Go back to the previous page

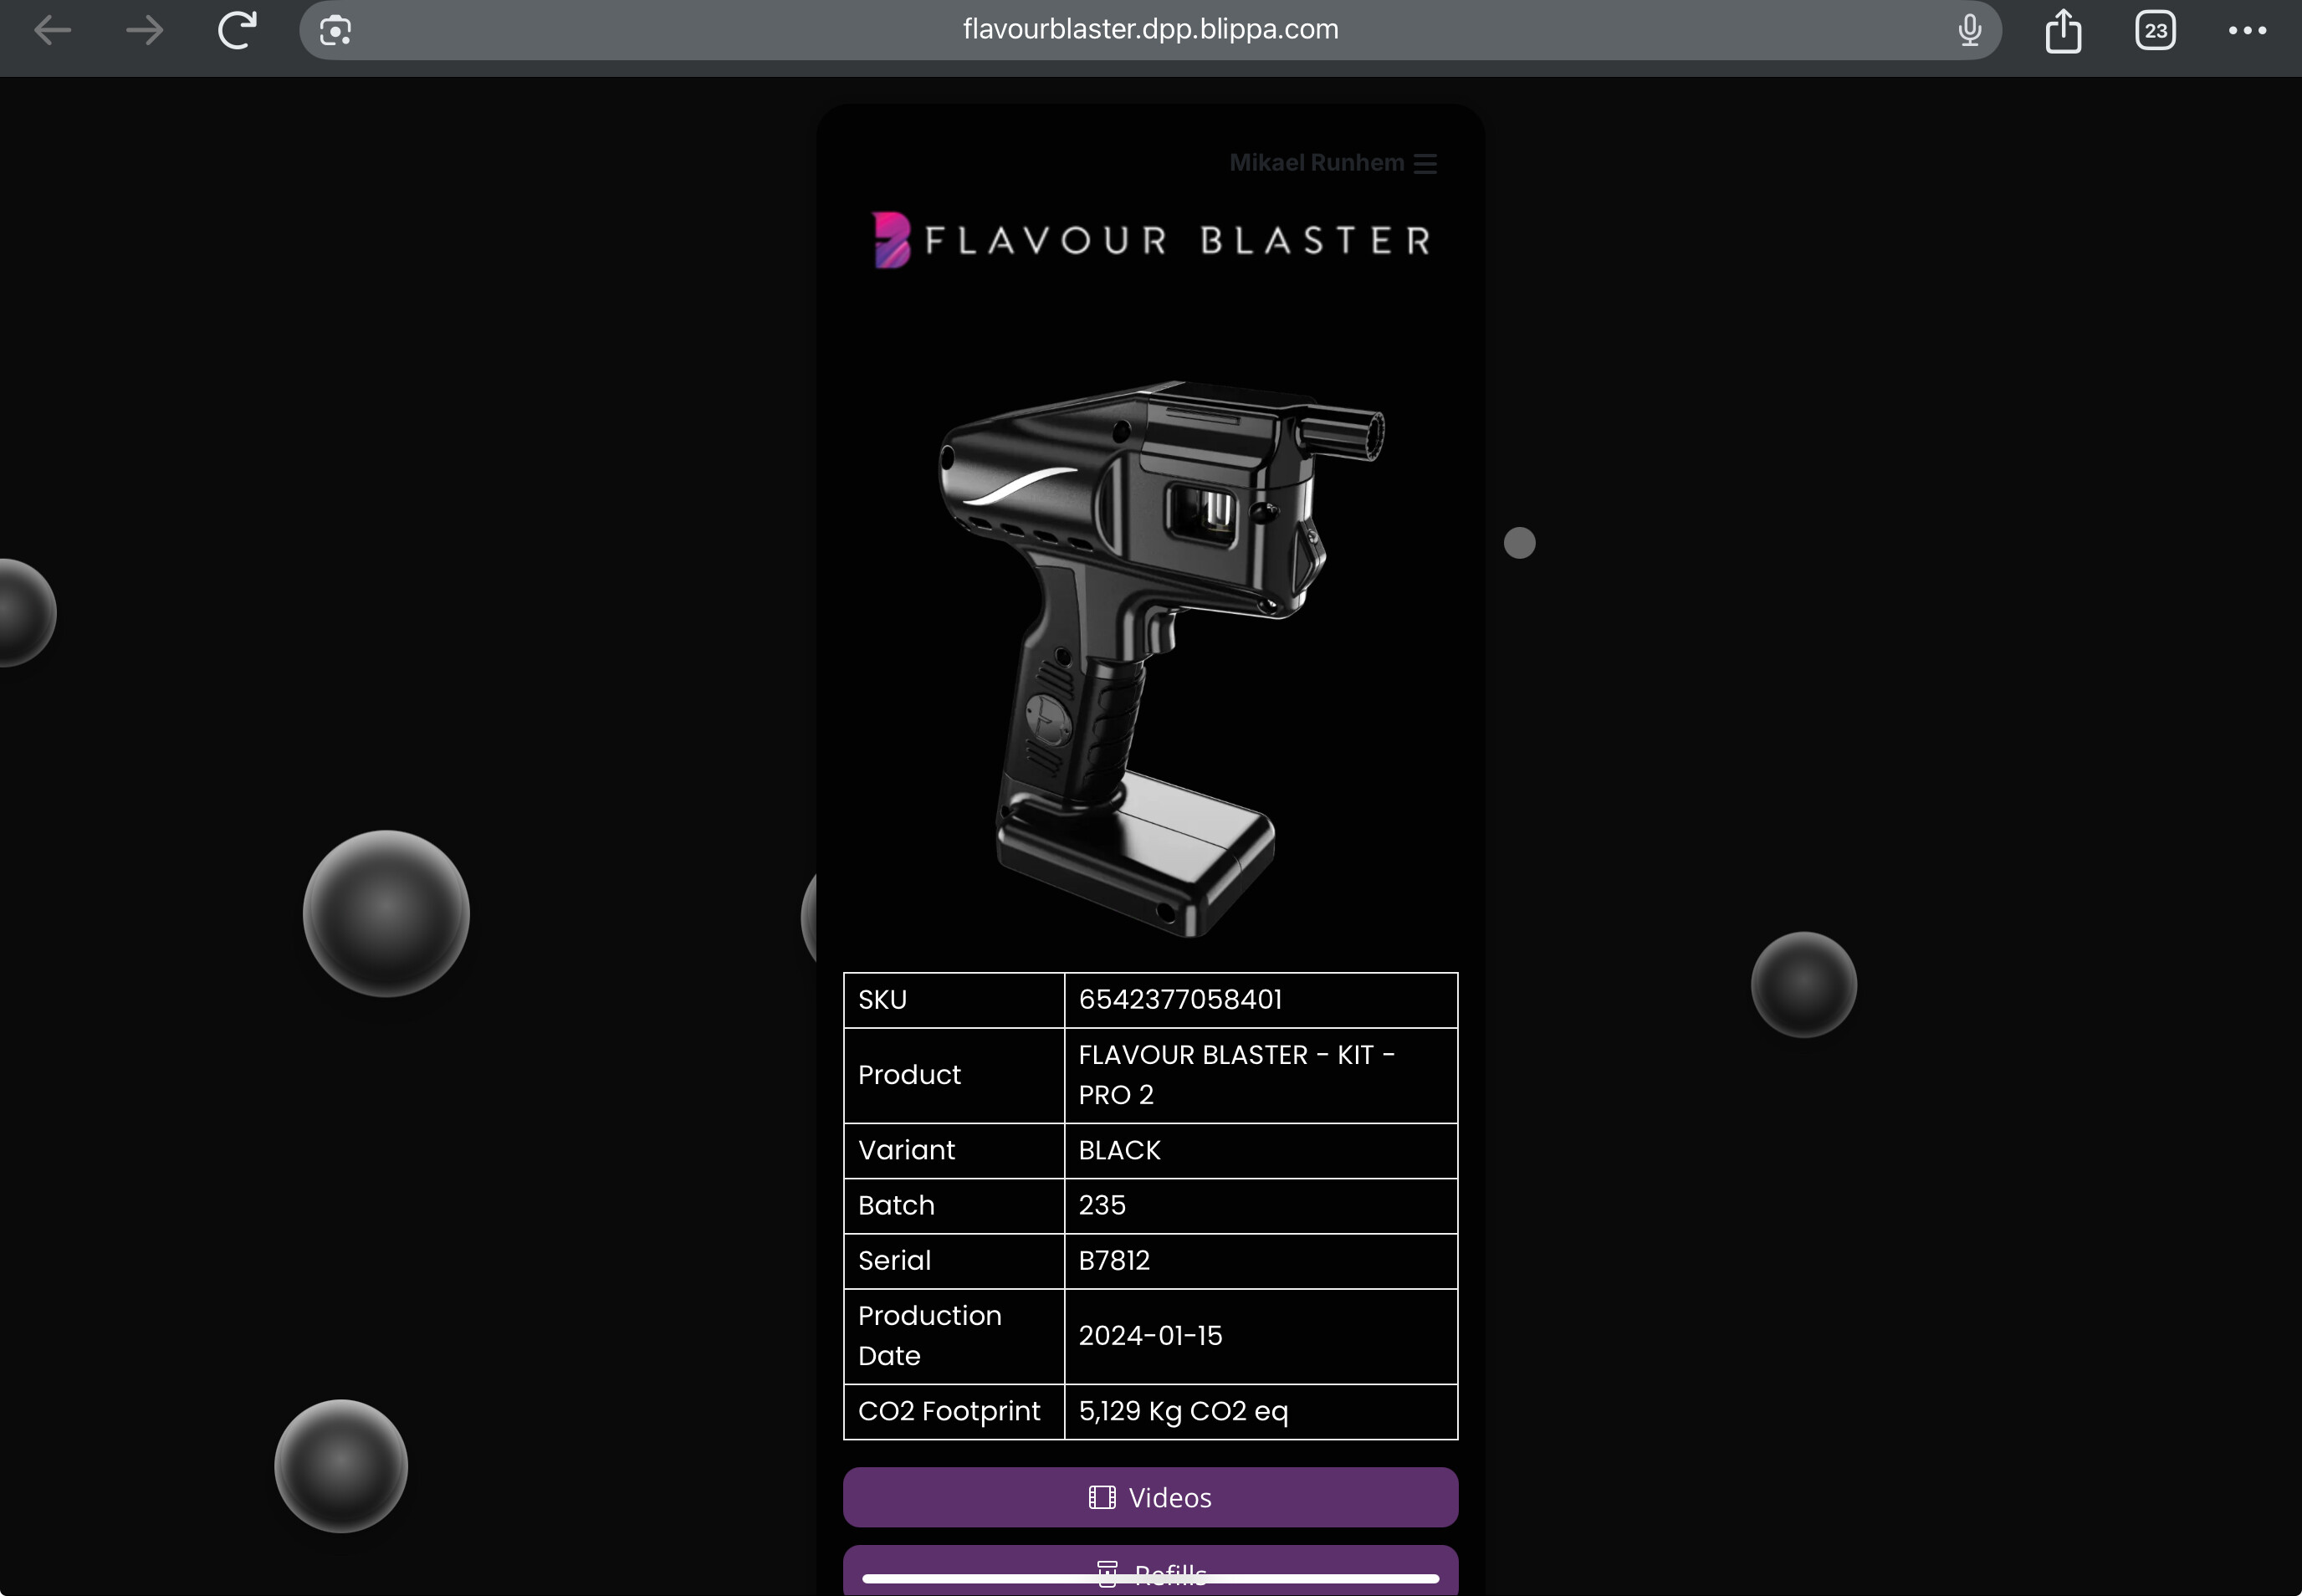coord(52,30)
